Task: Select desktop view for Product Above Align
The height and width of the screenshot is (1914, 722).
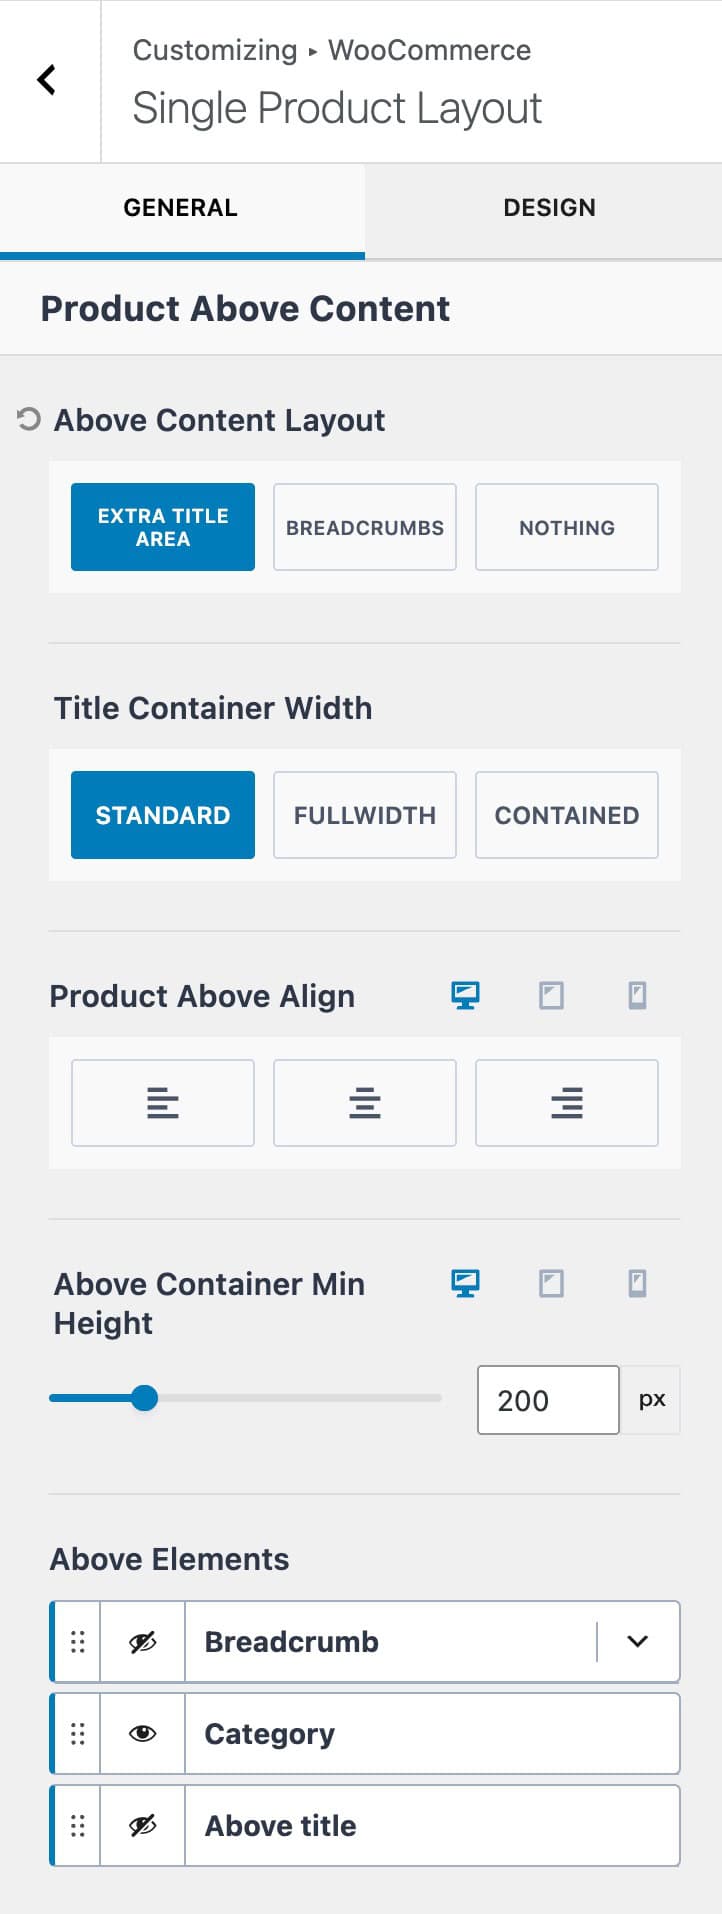Action: (465, 995)
